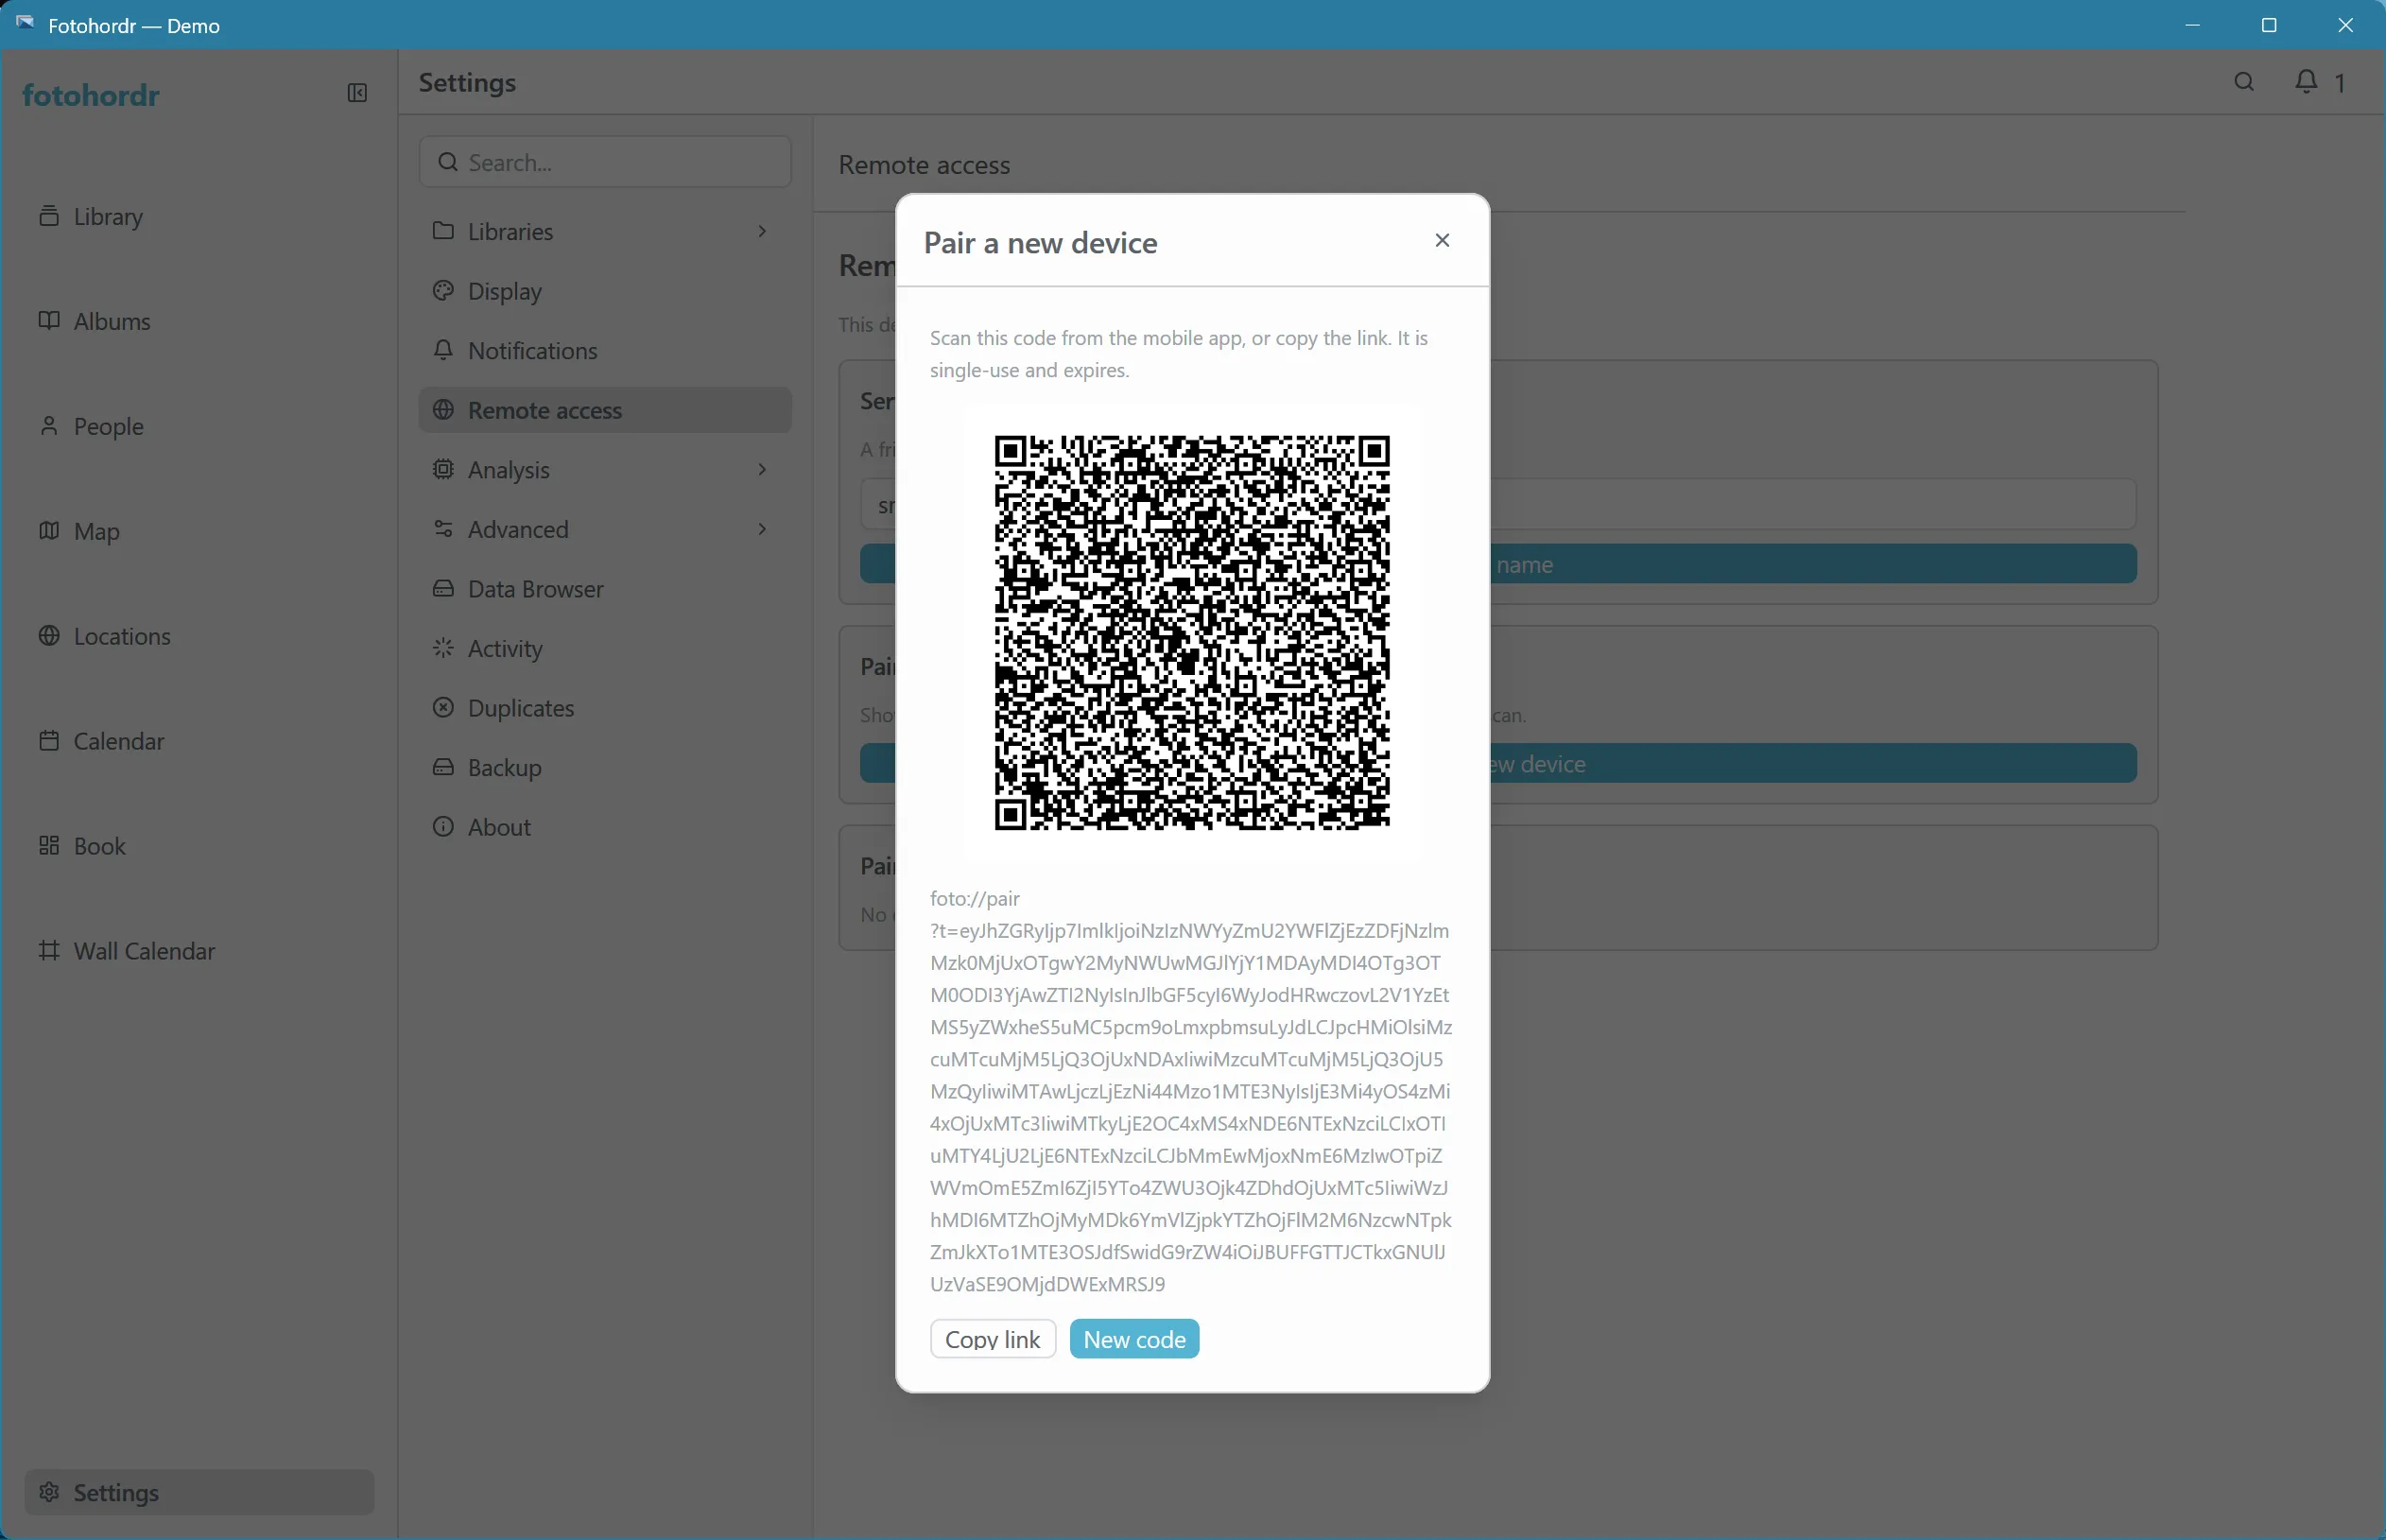This screenshot has width=2386, height=1540.
Task: Maximize the Fotohordr window
Action: click(2269, 25)
